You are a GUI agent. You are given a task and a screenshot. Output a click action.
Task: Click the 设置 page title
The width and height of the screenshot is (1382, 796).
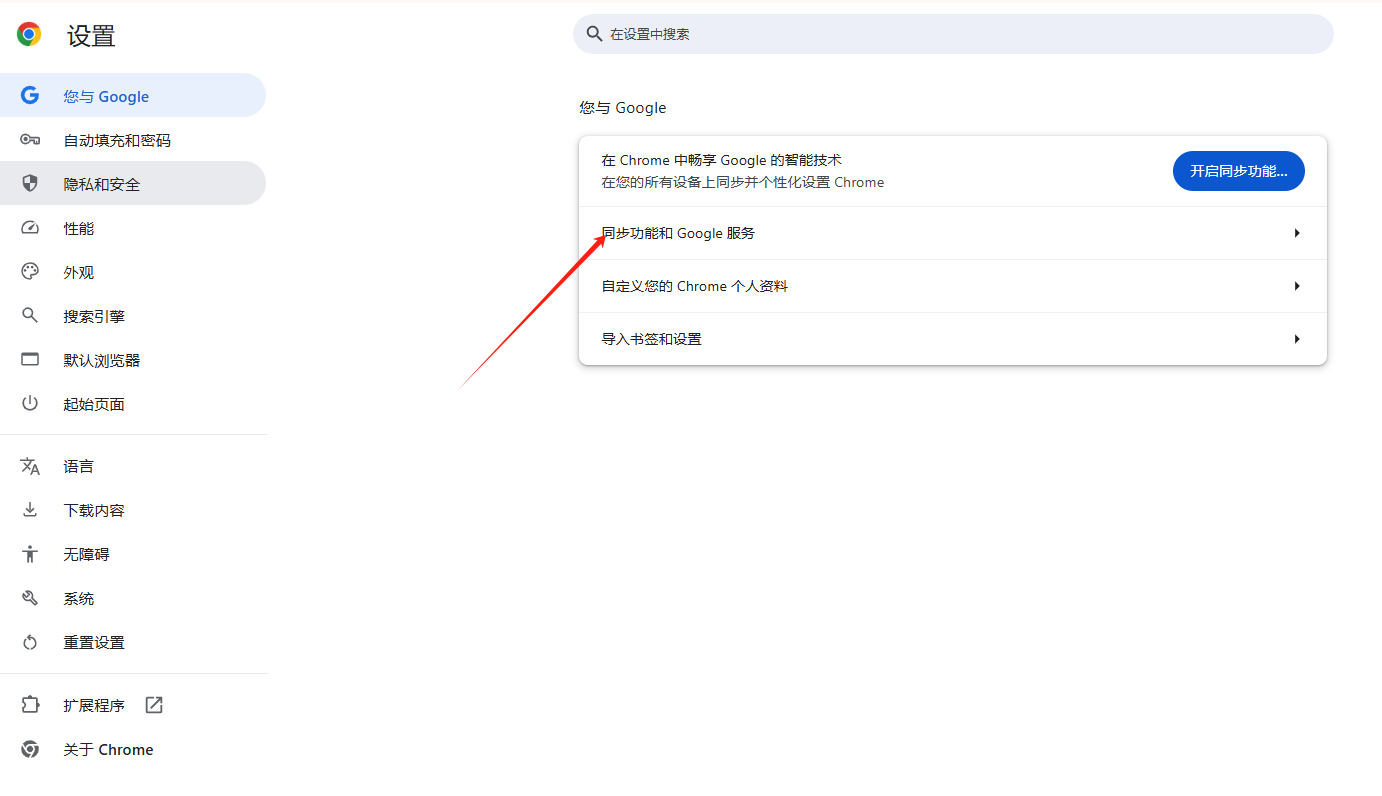pos(91,36)
